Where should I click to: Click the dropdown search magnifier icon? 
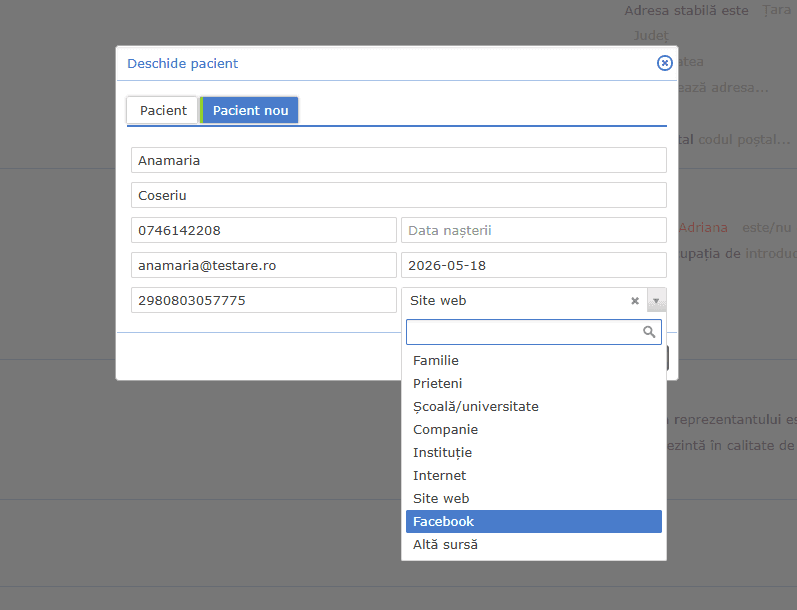point(649,332)
